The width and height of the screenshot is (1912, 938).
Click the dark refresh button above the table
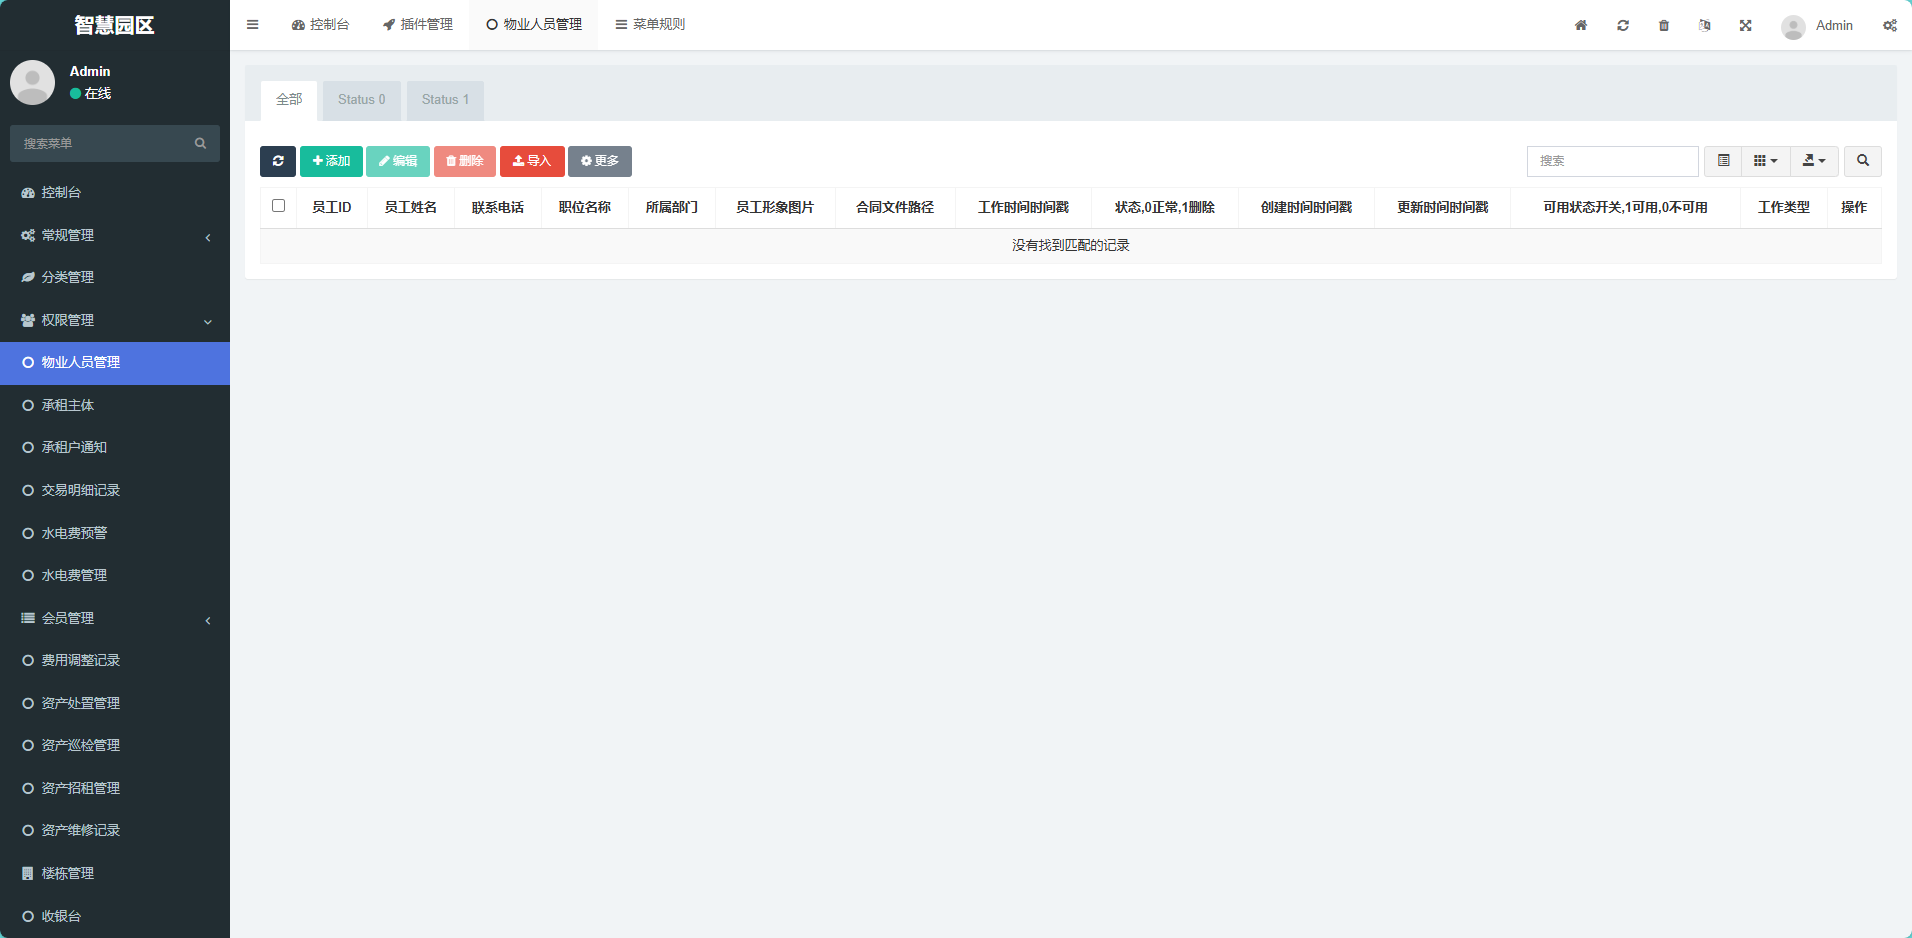coord(278,161)
